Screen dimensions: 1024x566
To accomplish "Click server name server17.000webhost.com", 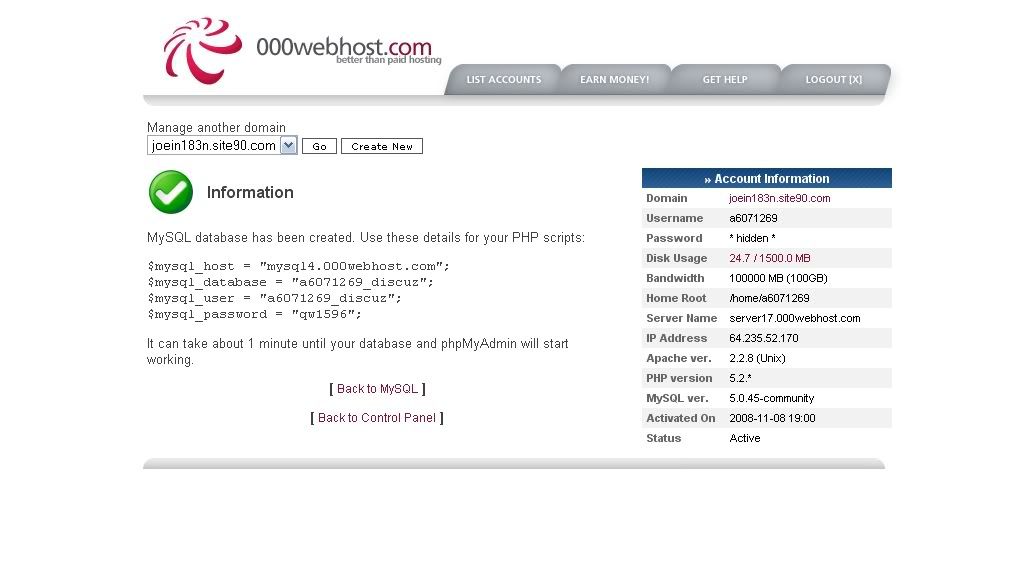I will [795, 319].
